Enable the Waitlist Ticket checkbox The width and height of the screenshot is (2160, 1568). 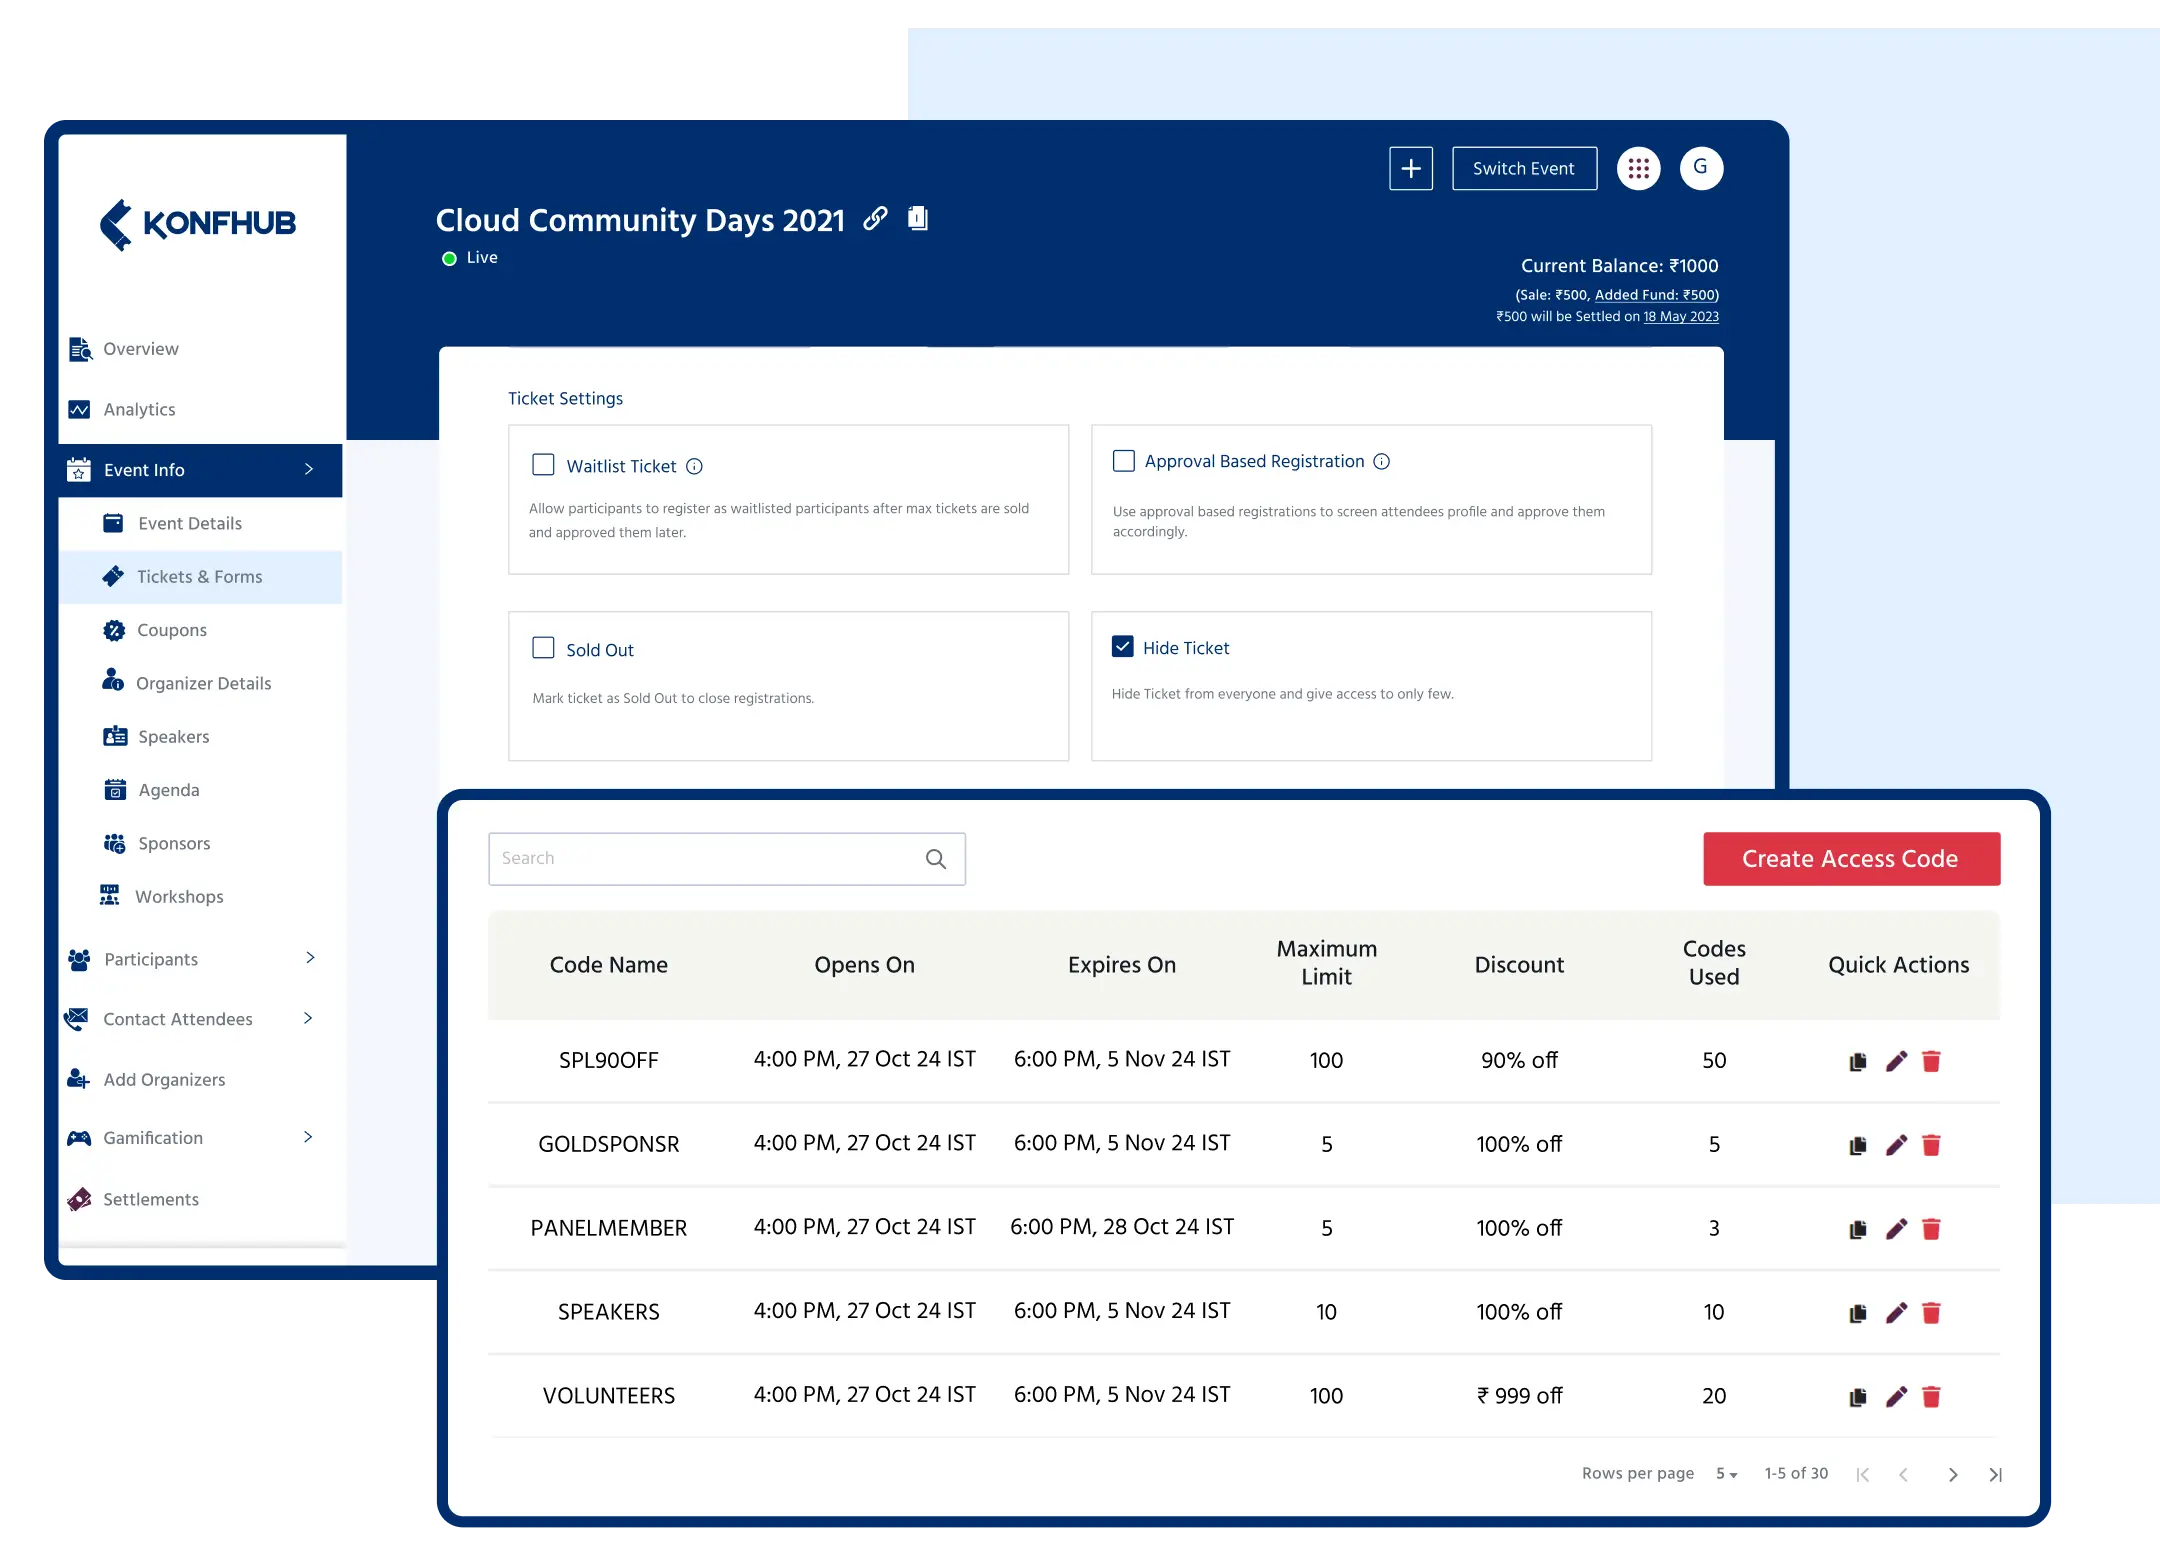coord(543,465)
